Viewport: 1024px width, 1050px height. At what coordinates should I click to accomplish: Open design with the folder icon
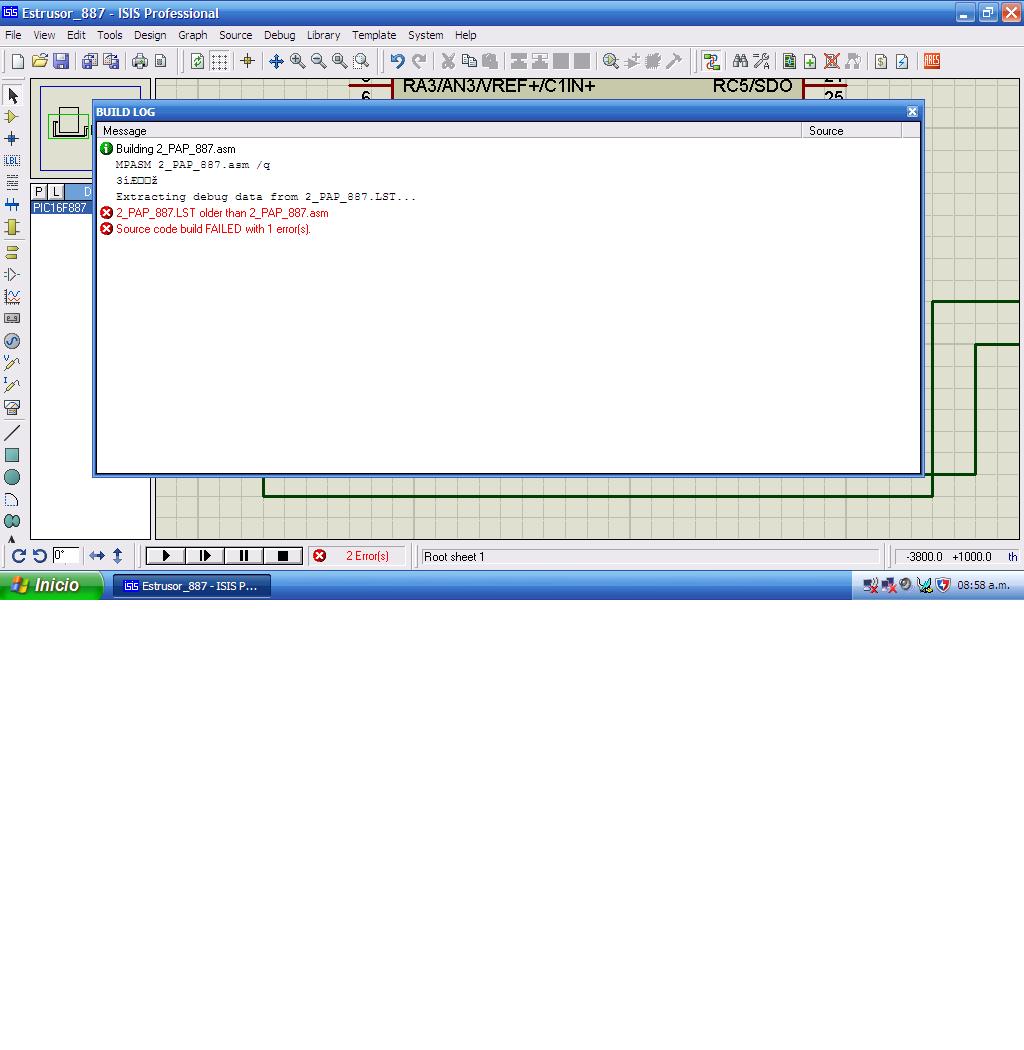pyautogui.click(x=40, y=62)
